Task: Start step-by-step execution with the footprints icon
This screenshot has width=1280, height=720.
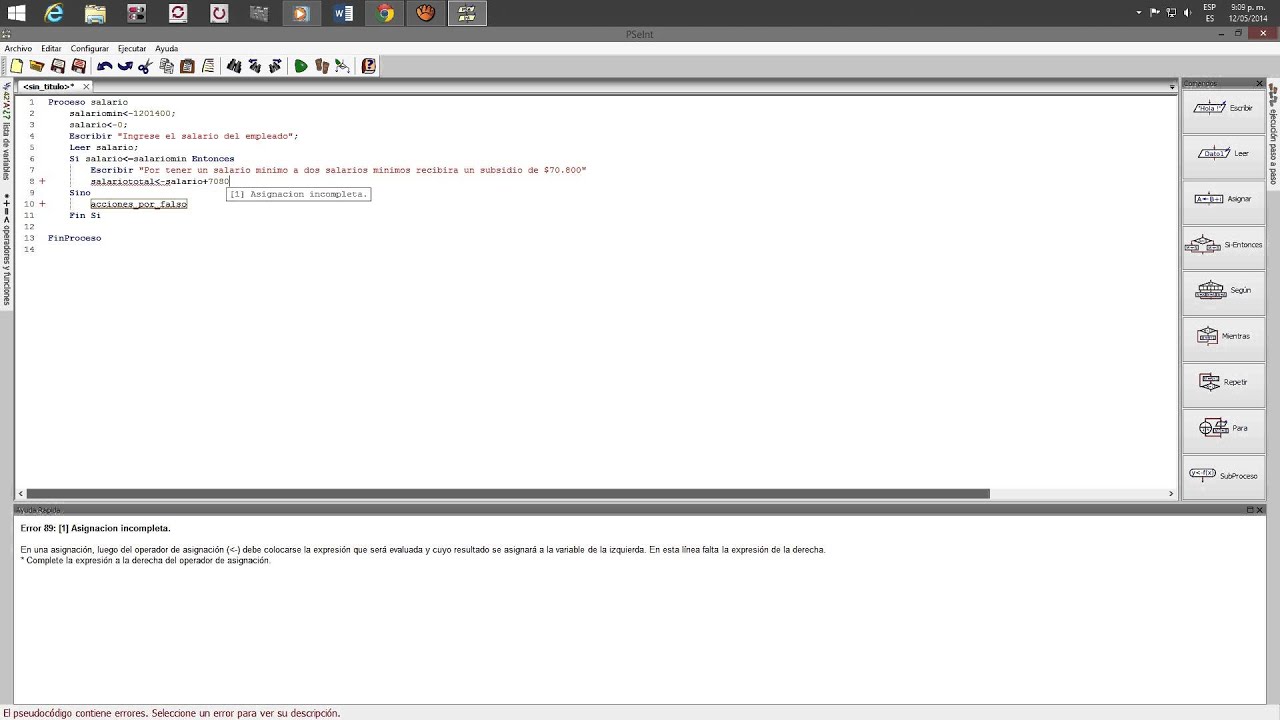Action: (322, 66)
